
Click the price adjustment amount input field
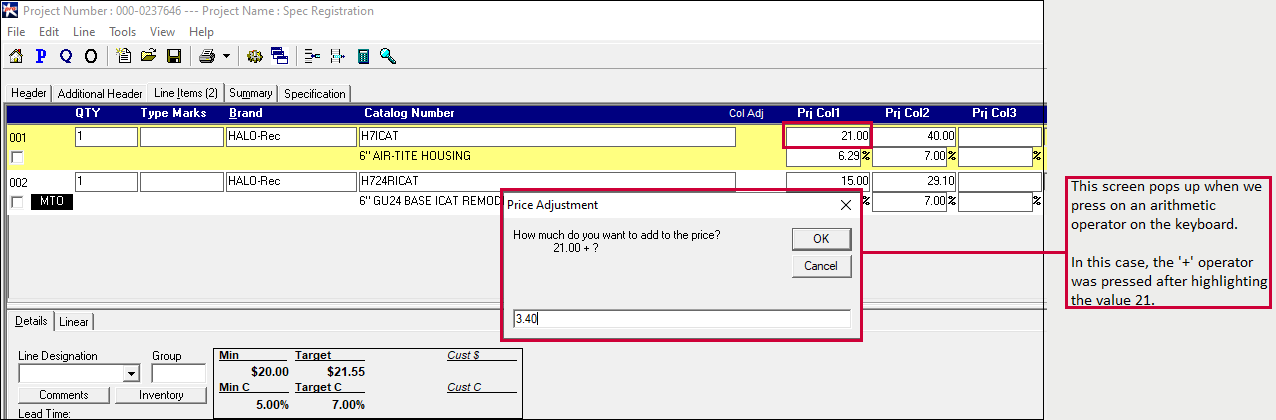point(680,319)
